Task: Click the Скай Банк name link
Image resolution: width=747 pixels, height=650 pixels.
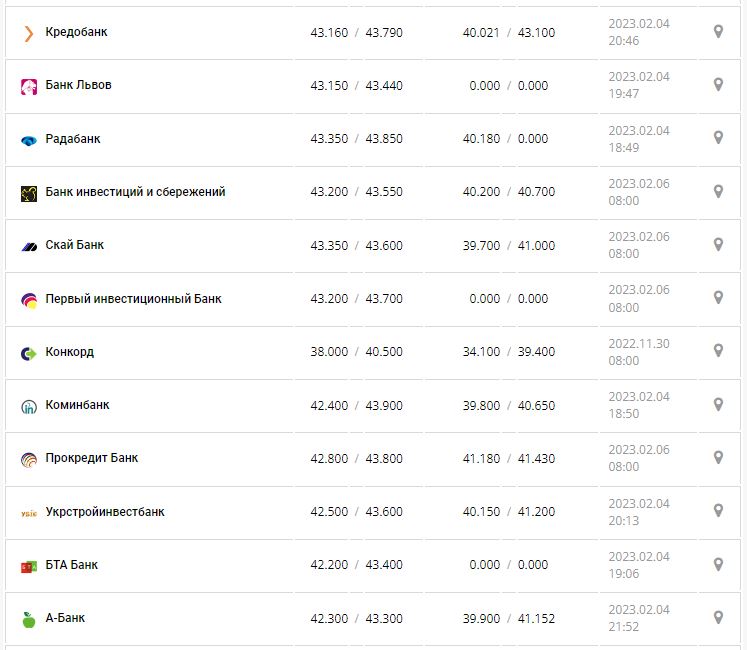Action: pos(75,245)
